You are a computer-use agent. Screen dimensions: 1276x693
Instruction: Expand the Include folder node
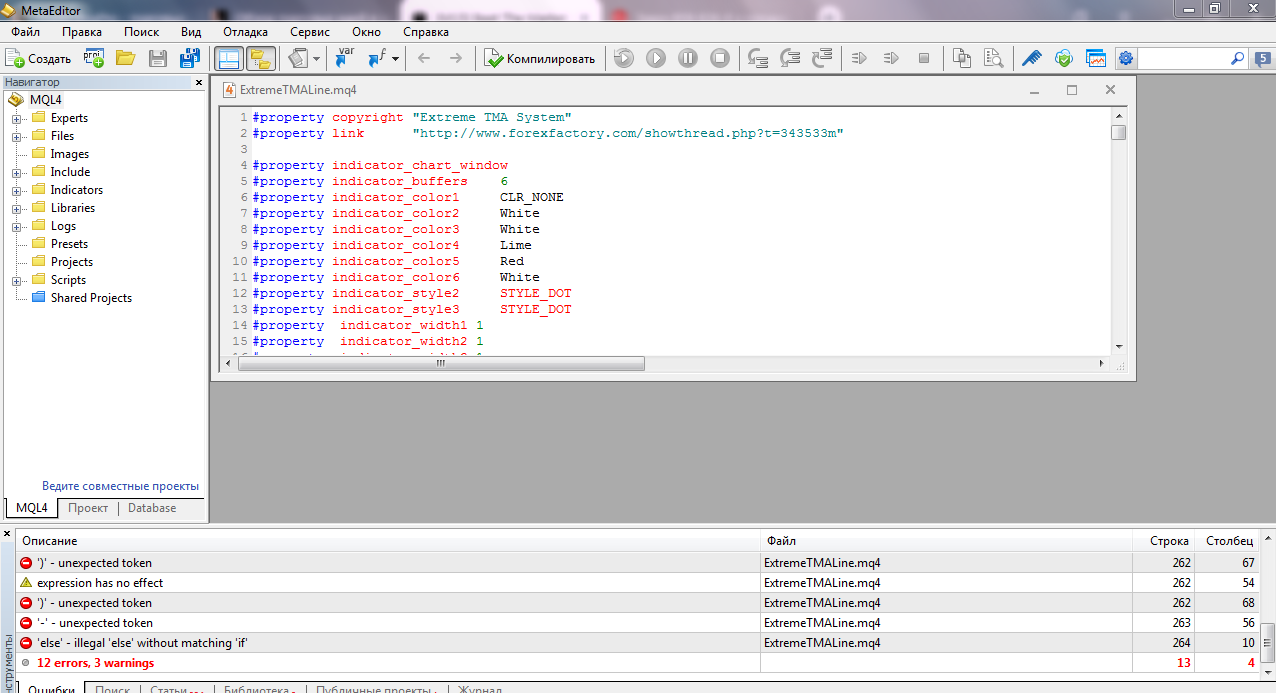coord(17,172)
